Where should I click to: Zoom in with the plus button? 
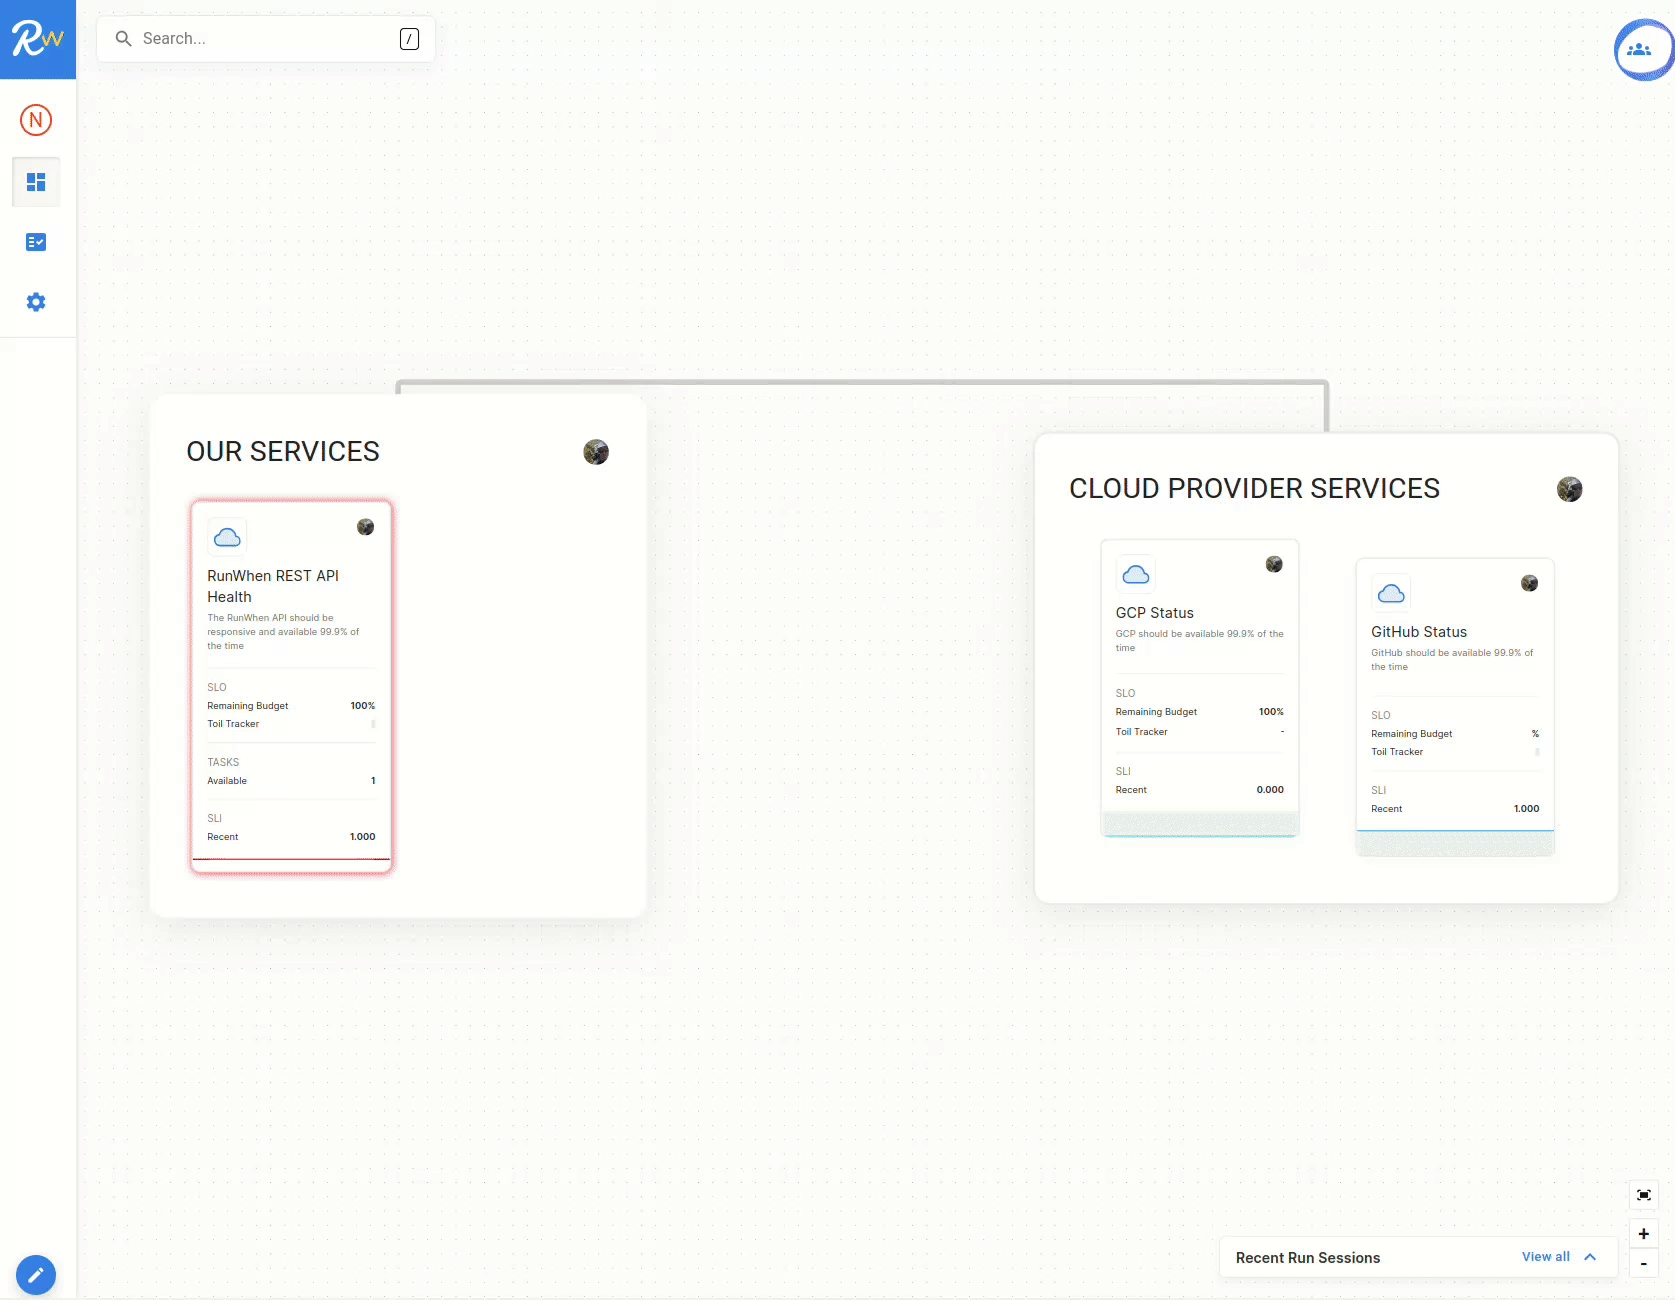coord(1643,1234)
